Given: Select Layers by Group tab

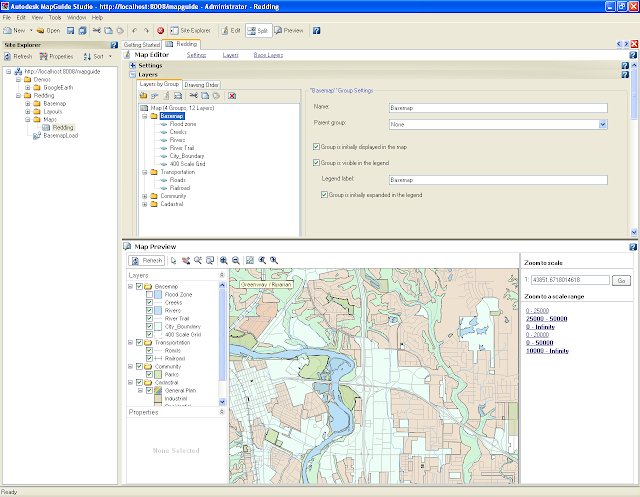Looking at the screenshot, I should (x=159, y=84).
